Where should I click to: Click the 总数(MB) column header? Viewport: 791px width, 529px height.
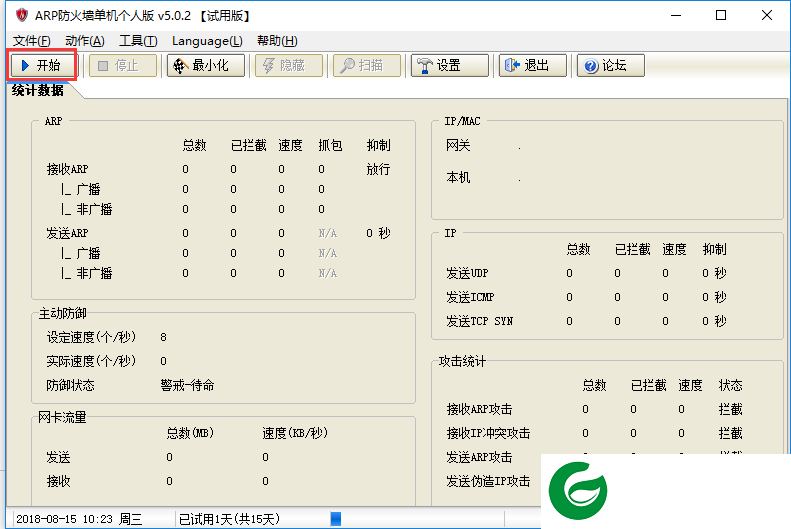190,433
